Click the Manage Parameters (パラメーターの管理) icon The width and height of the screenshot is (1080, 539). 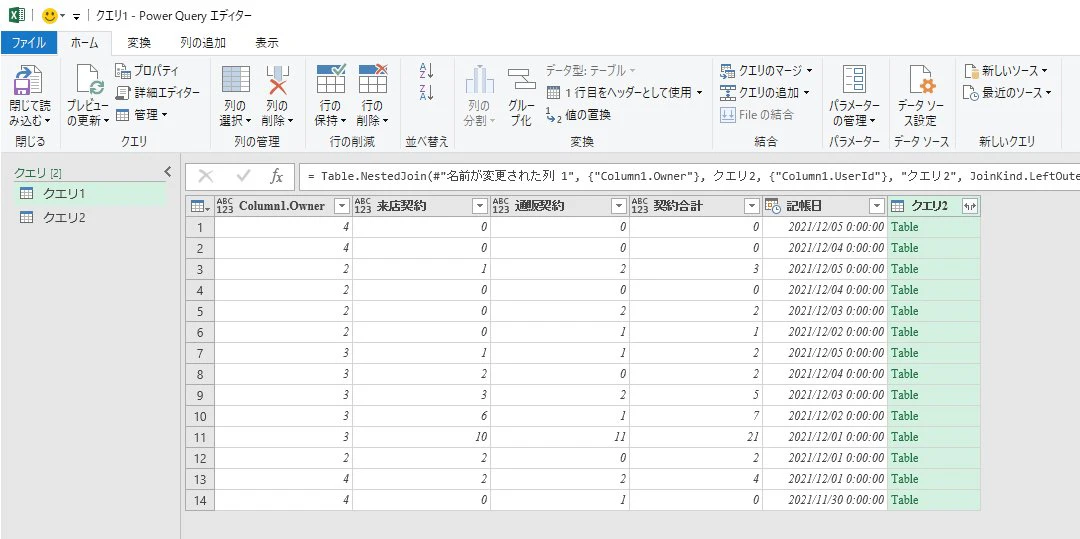tap(854, 81)
